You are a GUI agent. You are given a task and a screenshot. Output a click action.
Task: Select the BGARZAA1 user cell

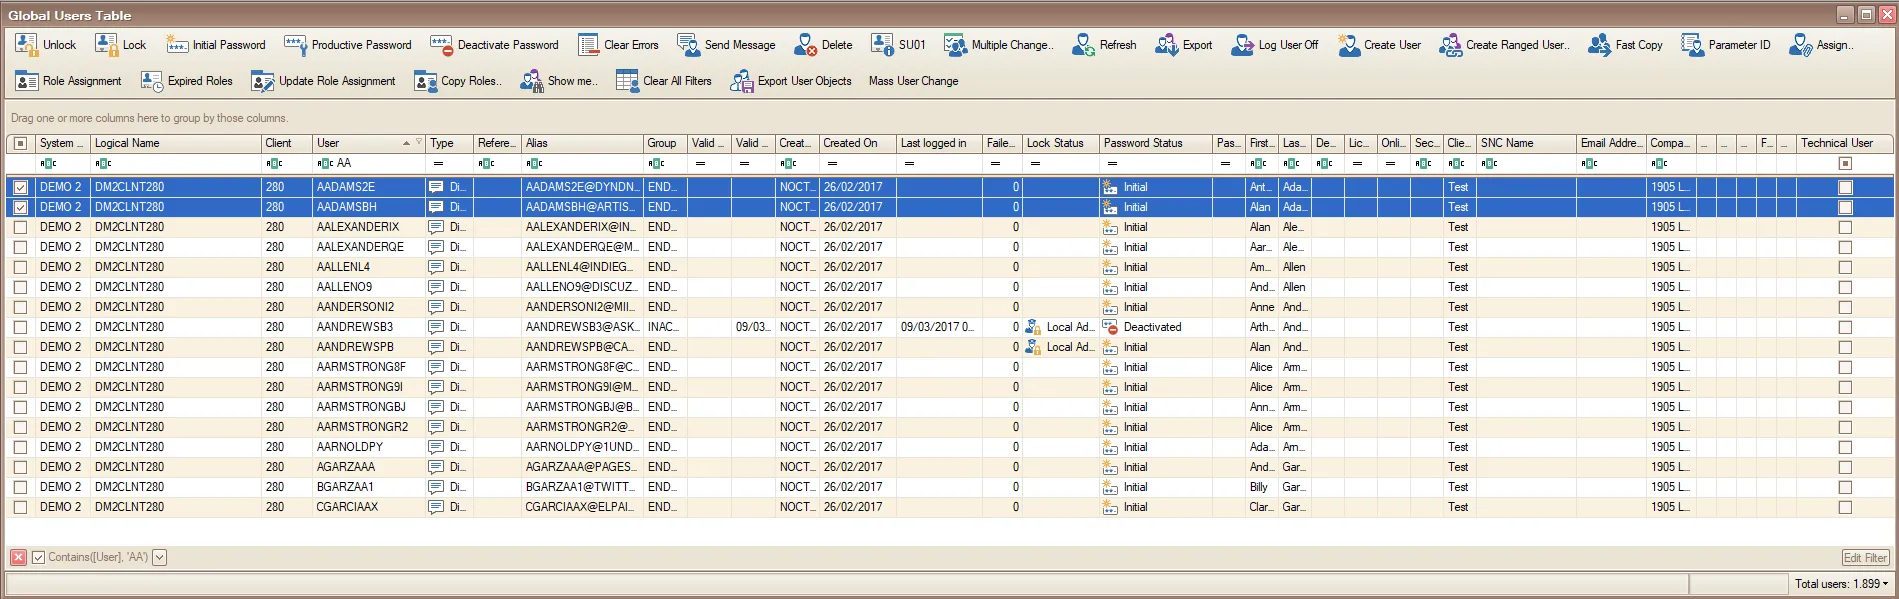click(367, 487)
